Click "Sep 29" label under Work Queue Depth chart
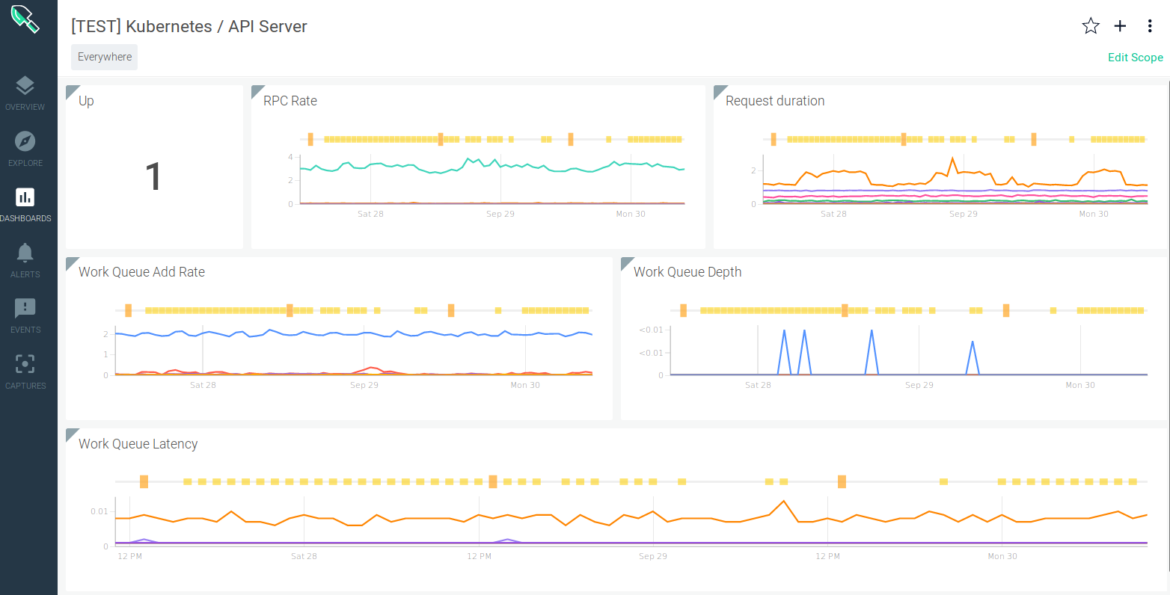This screenshot has height=595, width=1170. point(919,385)
